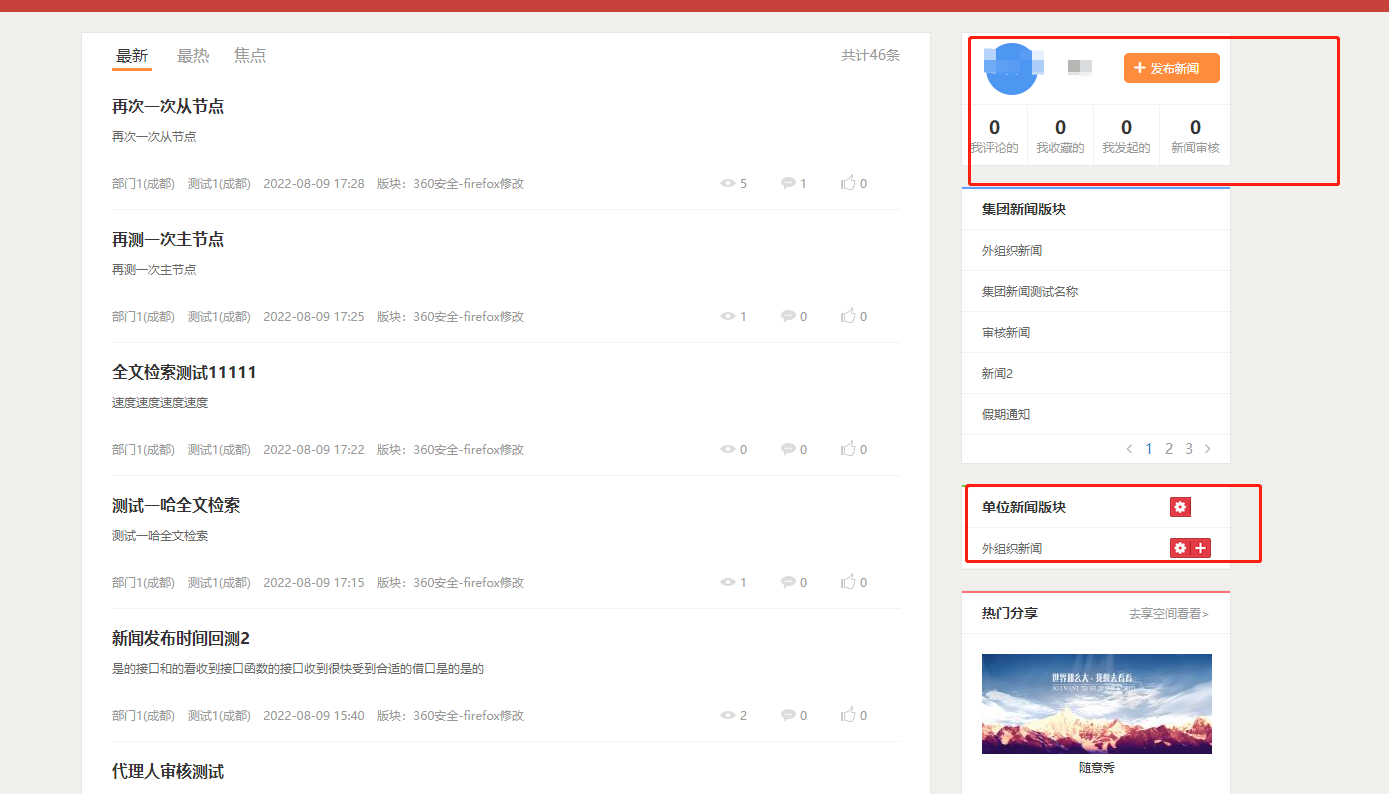
Task: Open the 焦点 tab
Action: pyautogui.click(x=250, y=56)
